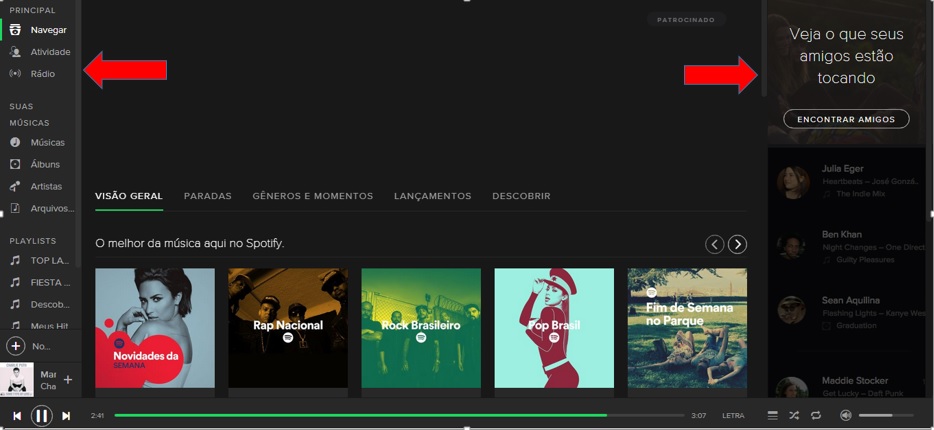Open Sean Aquilina's friend activity
The width and height of the screenshot is (934, 430).
(x=851, y=312)
